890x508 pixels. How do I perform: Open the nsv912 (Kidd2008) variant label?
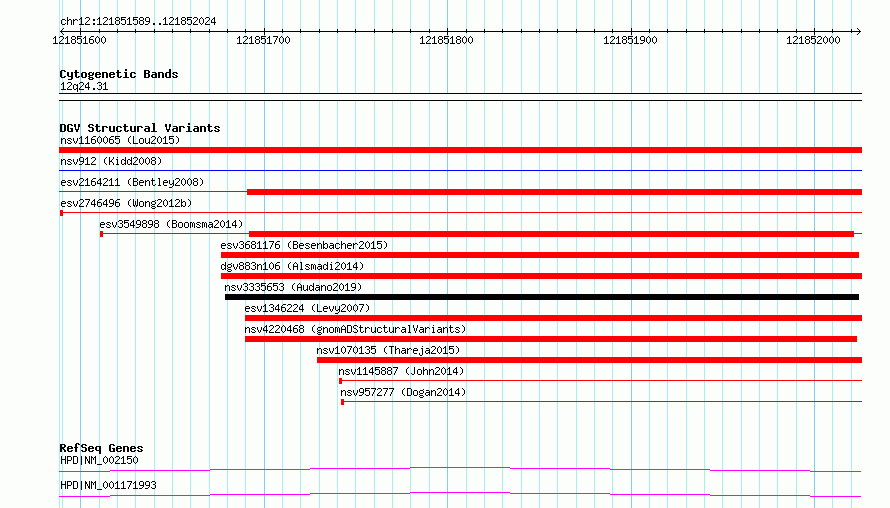(111, 161)
